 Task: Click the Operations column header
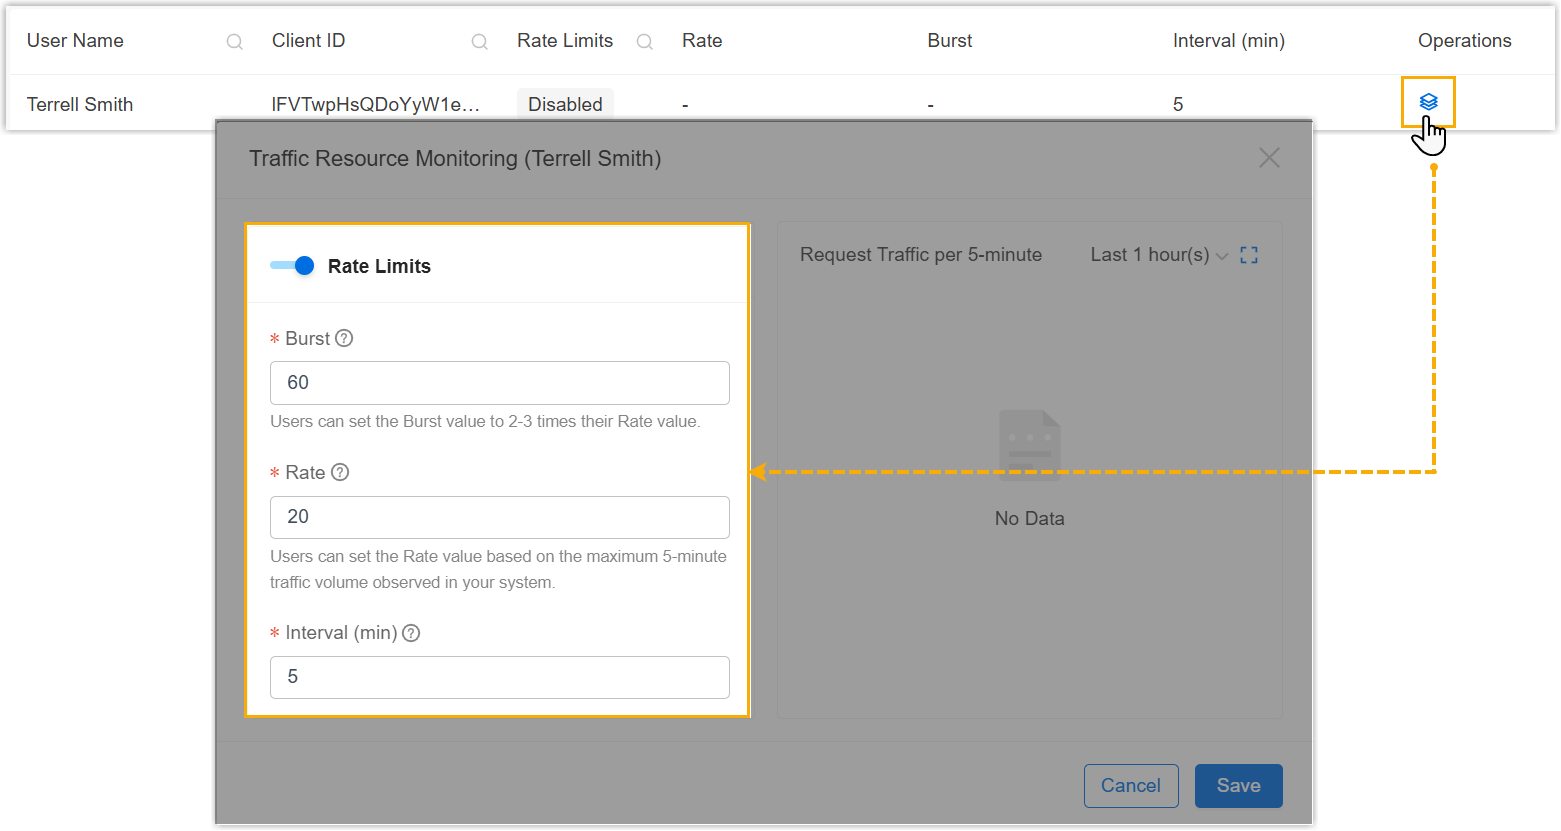tap(1464, 41)
